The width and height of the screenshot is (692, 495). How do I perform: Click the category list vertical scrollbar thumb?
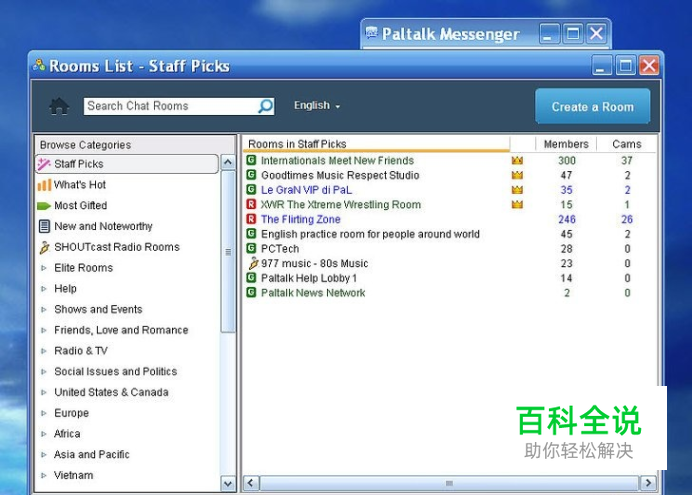coord(228,252)
